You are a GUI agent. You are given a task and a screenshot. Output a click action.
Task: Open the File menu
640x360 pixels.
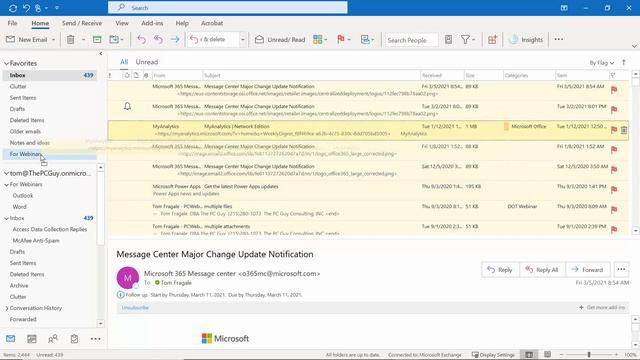coord(12,23)
